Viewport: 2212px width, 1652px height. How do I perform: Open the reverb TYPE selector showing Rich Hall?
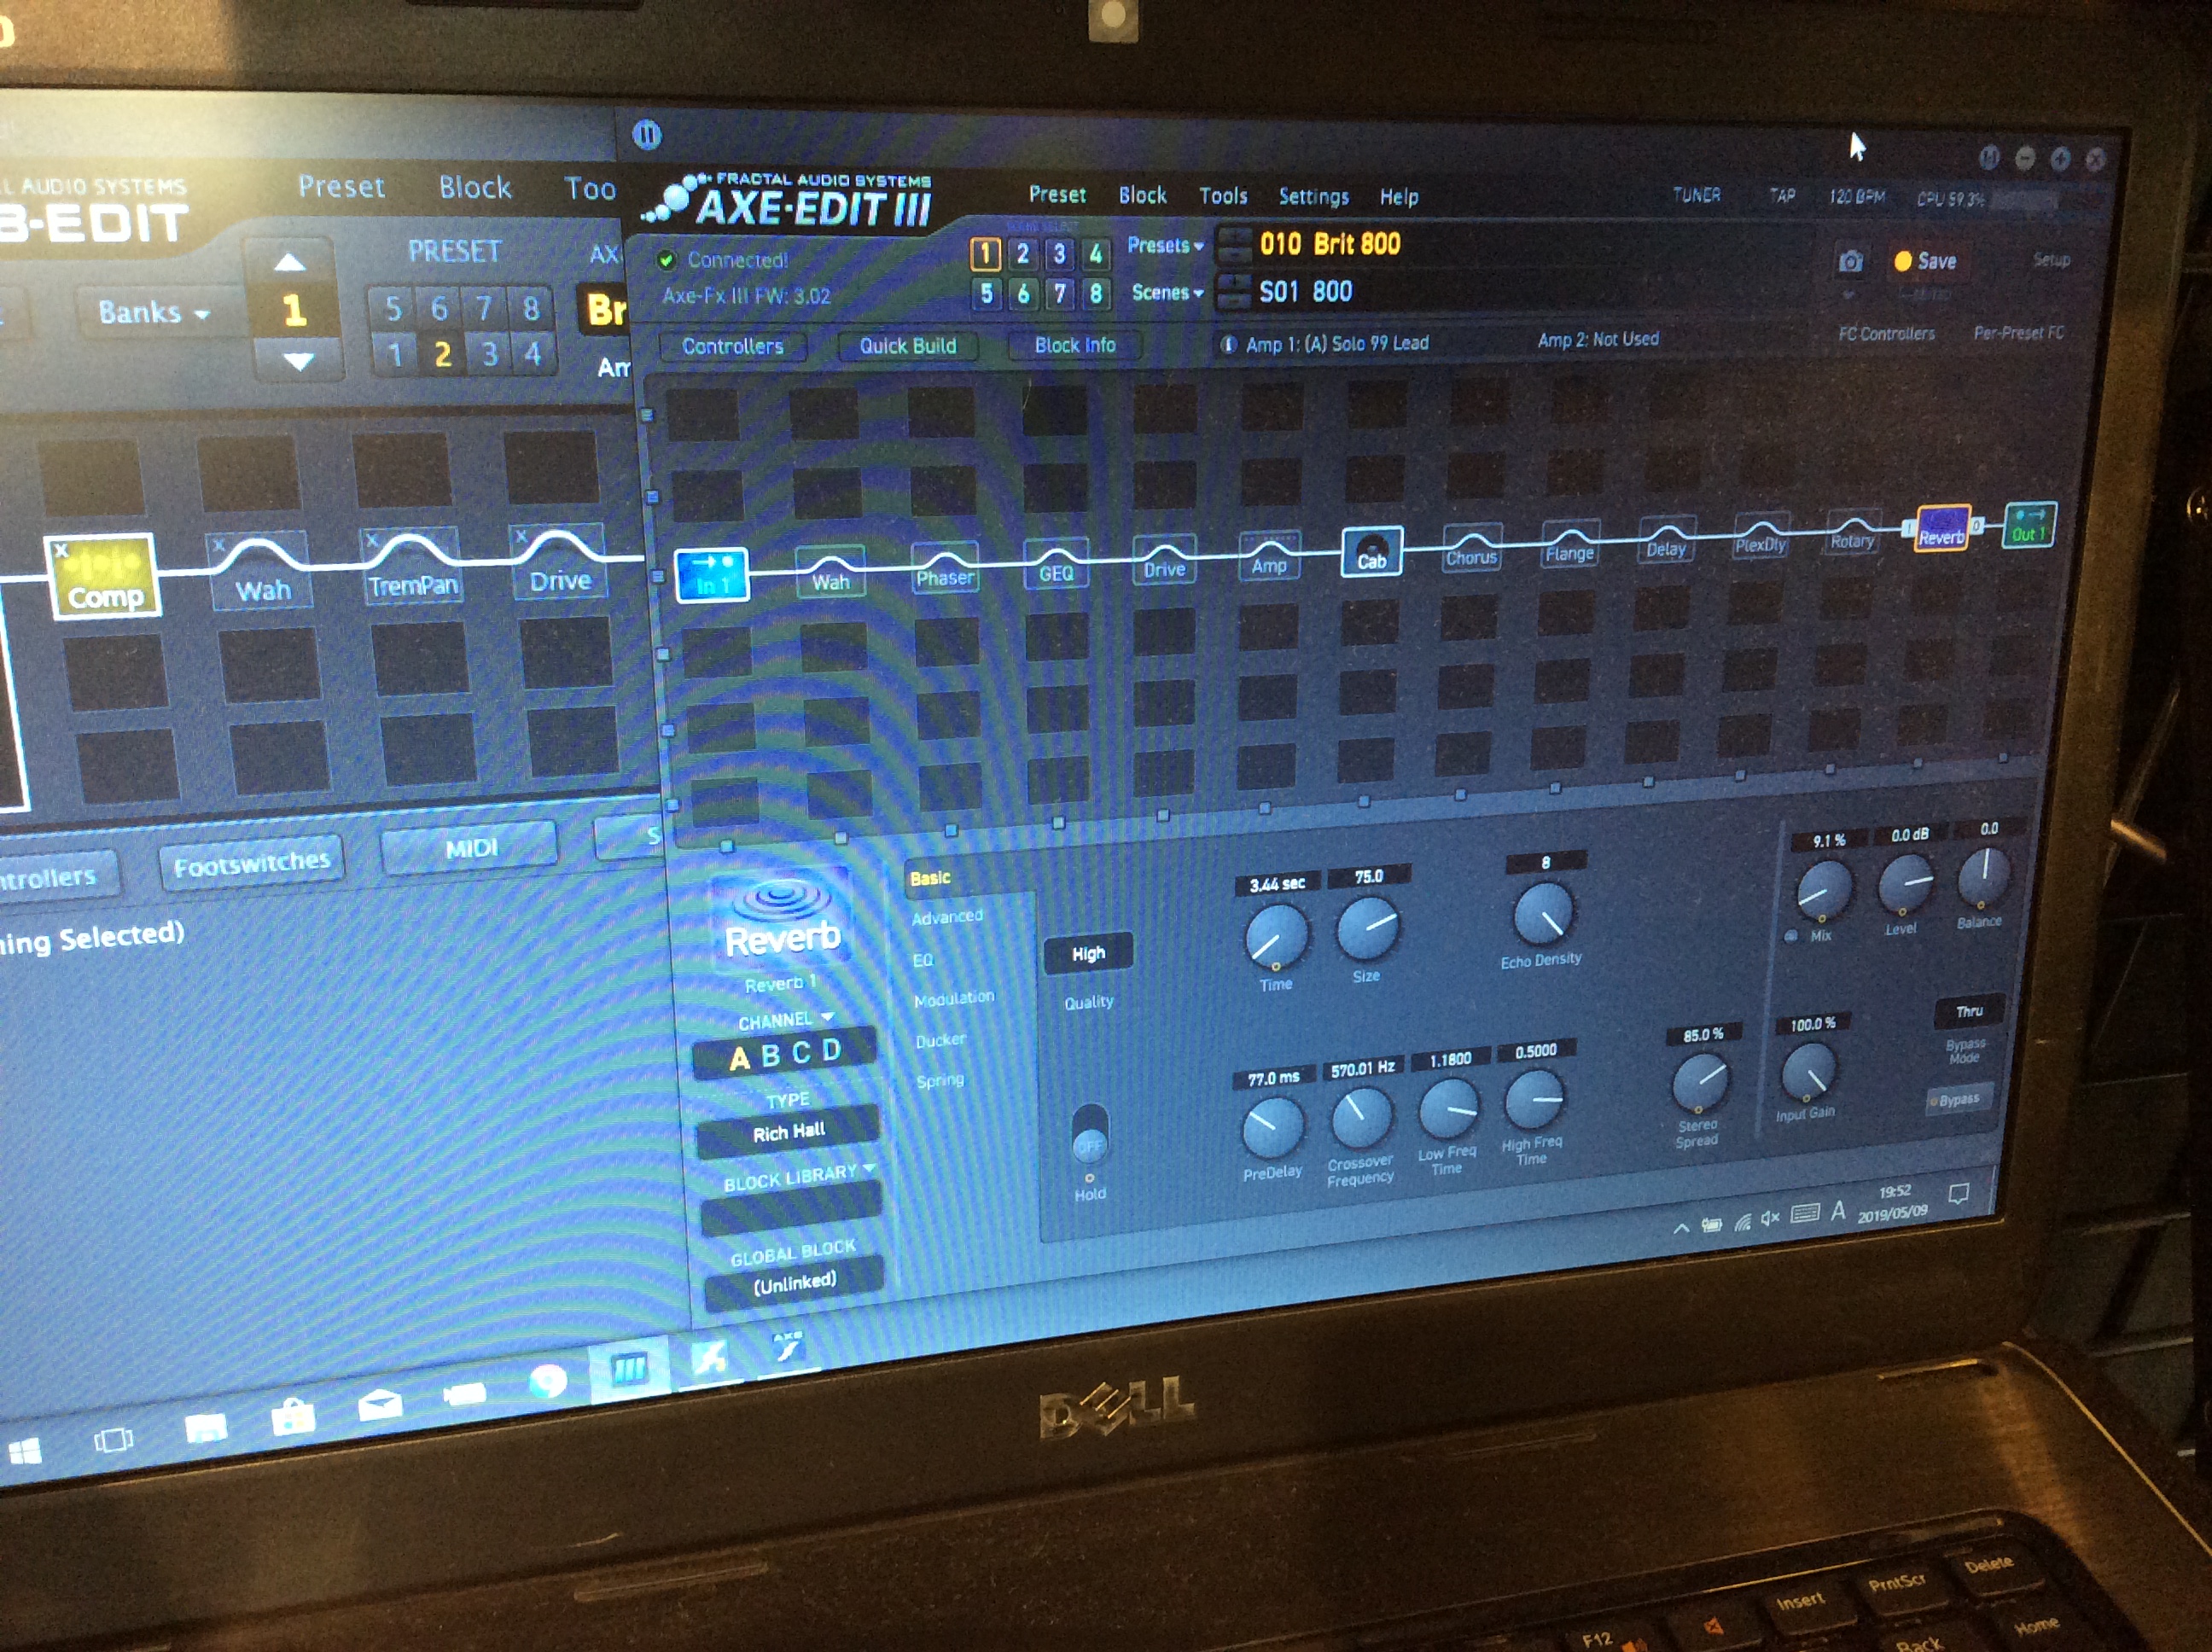[789, 1132]
